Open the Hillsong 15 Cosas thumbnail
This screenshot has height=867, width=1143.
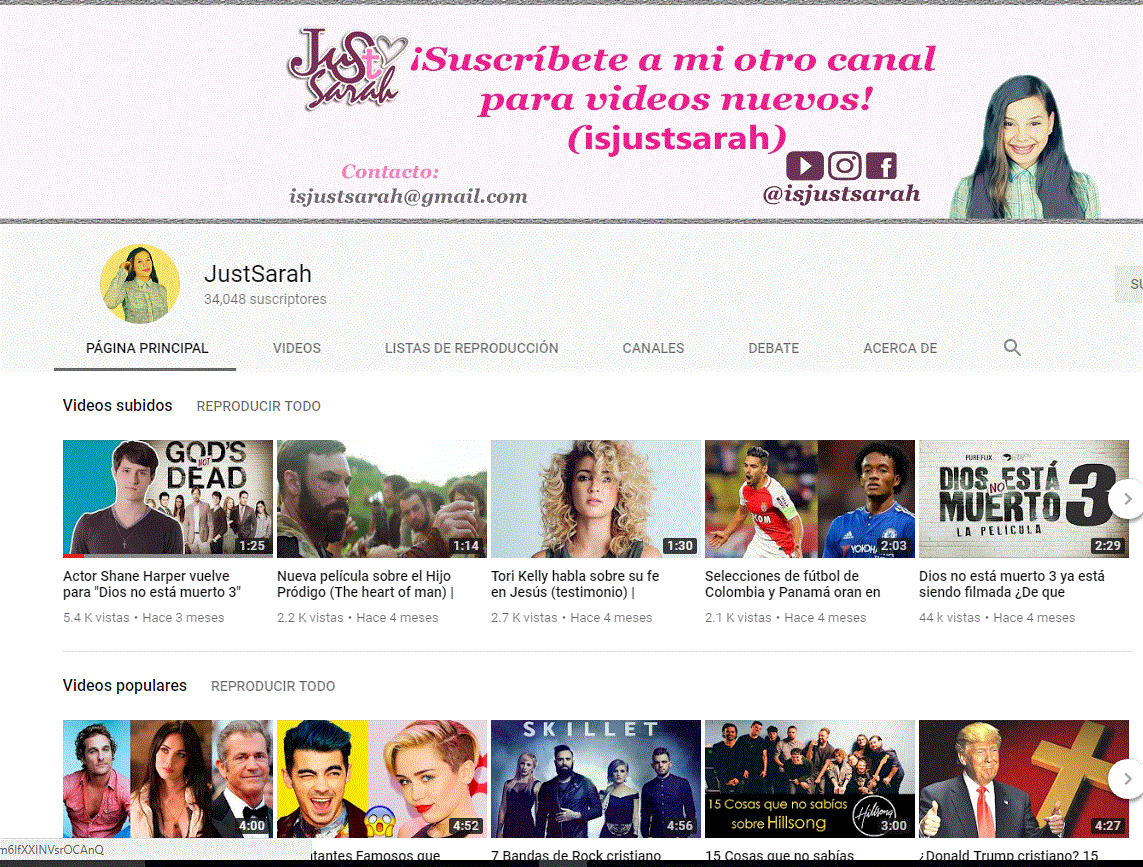[x=810, y=779]
